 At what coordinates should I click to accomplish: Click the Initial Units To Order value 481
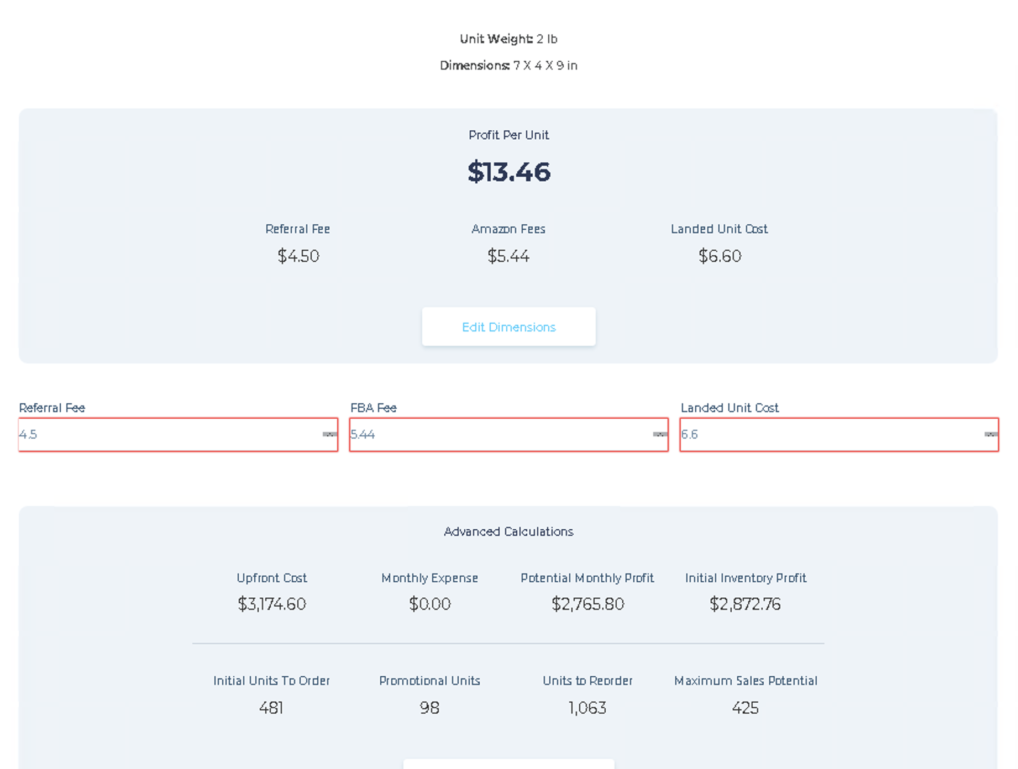tap(271, 708)
